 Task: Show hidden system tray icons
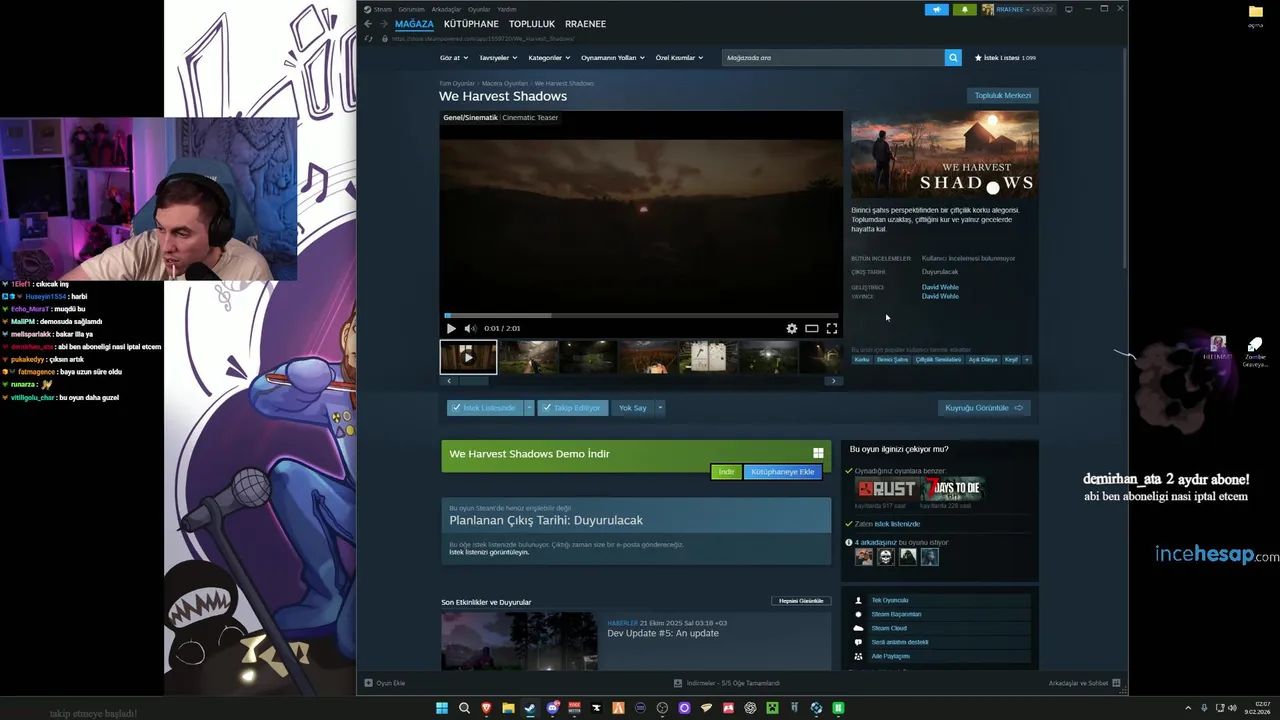[1188, 708]
